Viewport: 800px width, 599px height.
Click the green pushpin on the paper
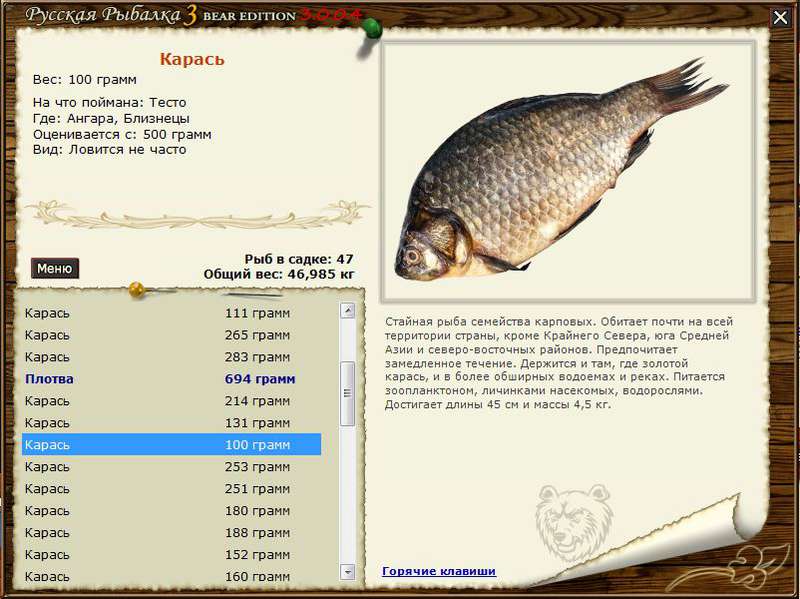[x=371, y=27]
